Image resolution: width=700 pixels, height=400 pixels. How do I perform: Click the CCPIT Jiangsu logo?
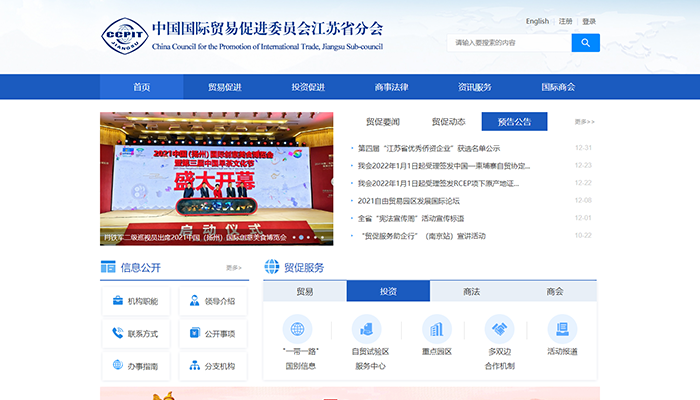[x=124, y=38]
